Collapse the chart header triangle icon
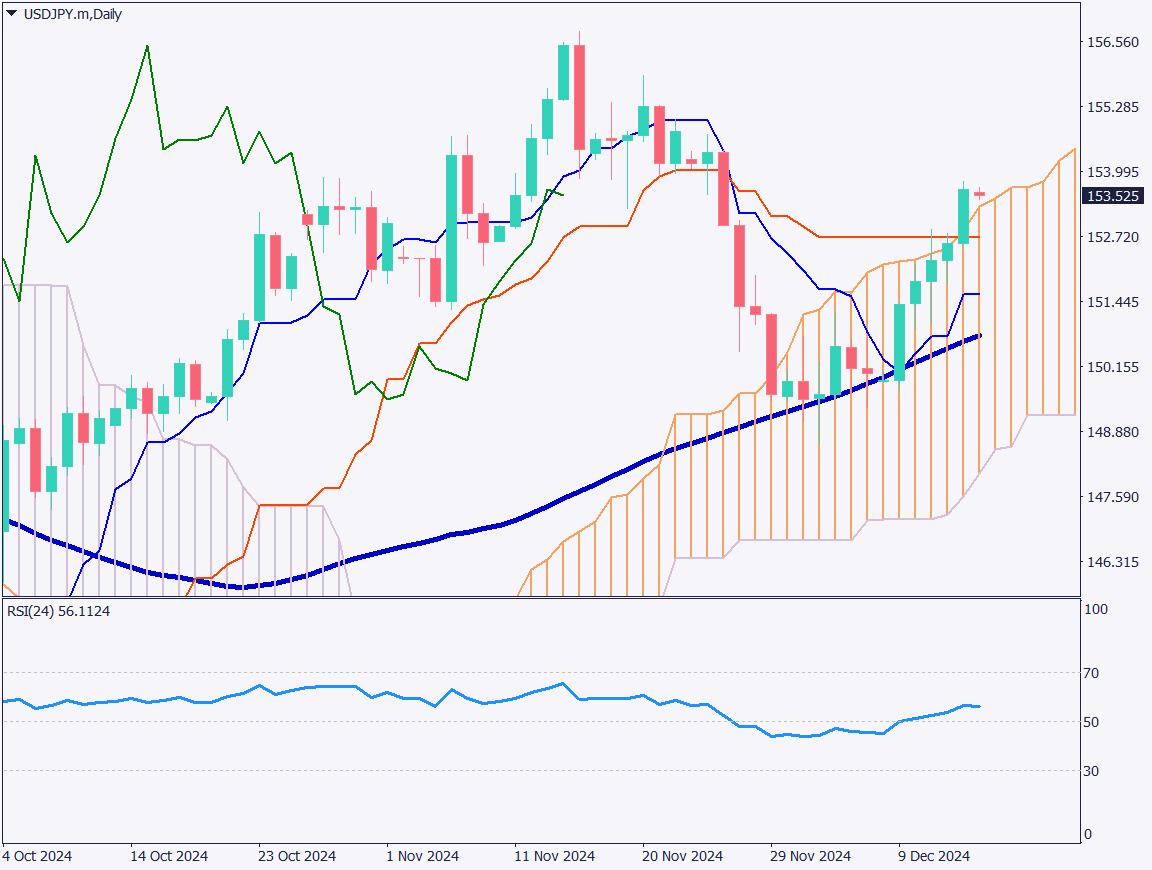Image resolution: width=1152 pixels, height=870 pixels. click(10, 14)
